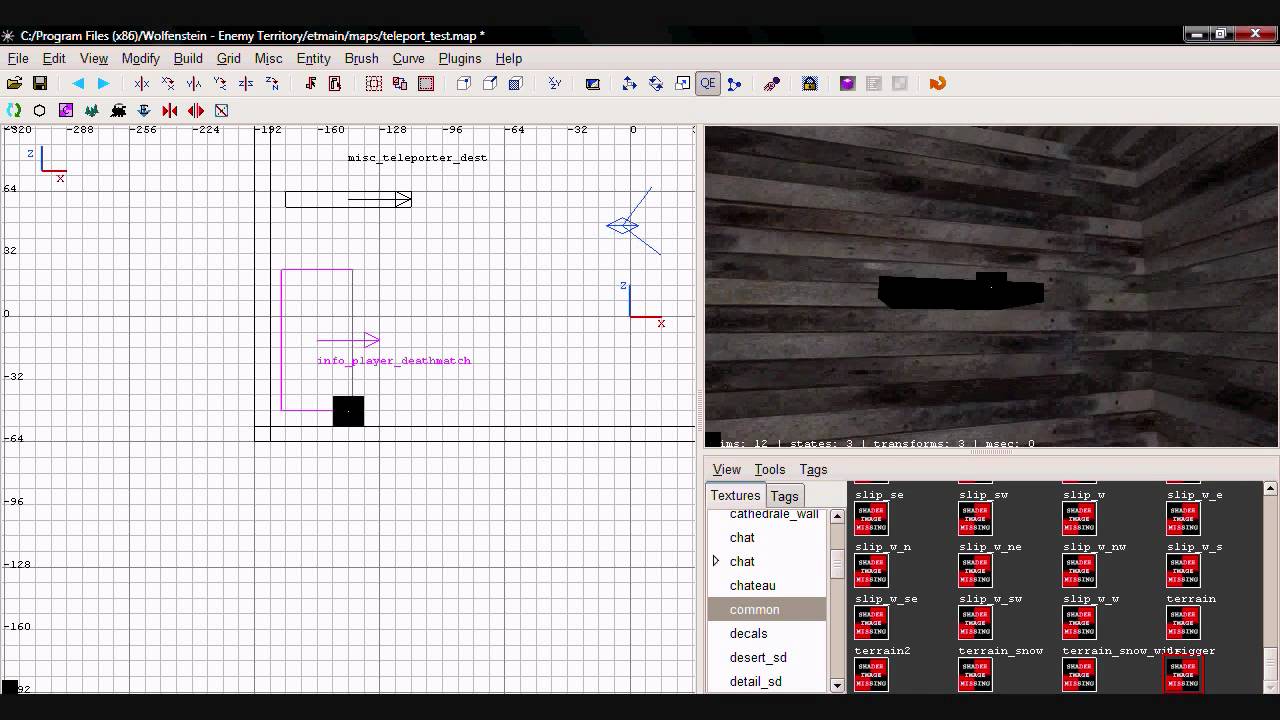Click the train path icon
The image size is (1280, 720).
(118, 110)
